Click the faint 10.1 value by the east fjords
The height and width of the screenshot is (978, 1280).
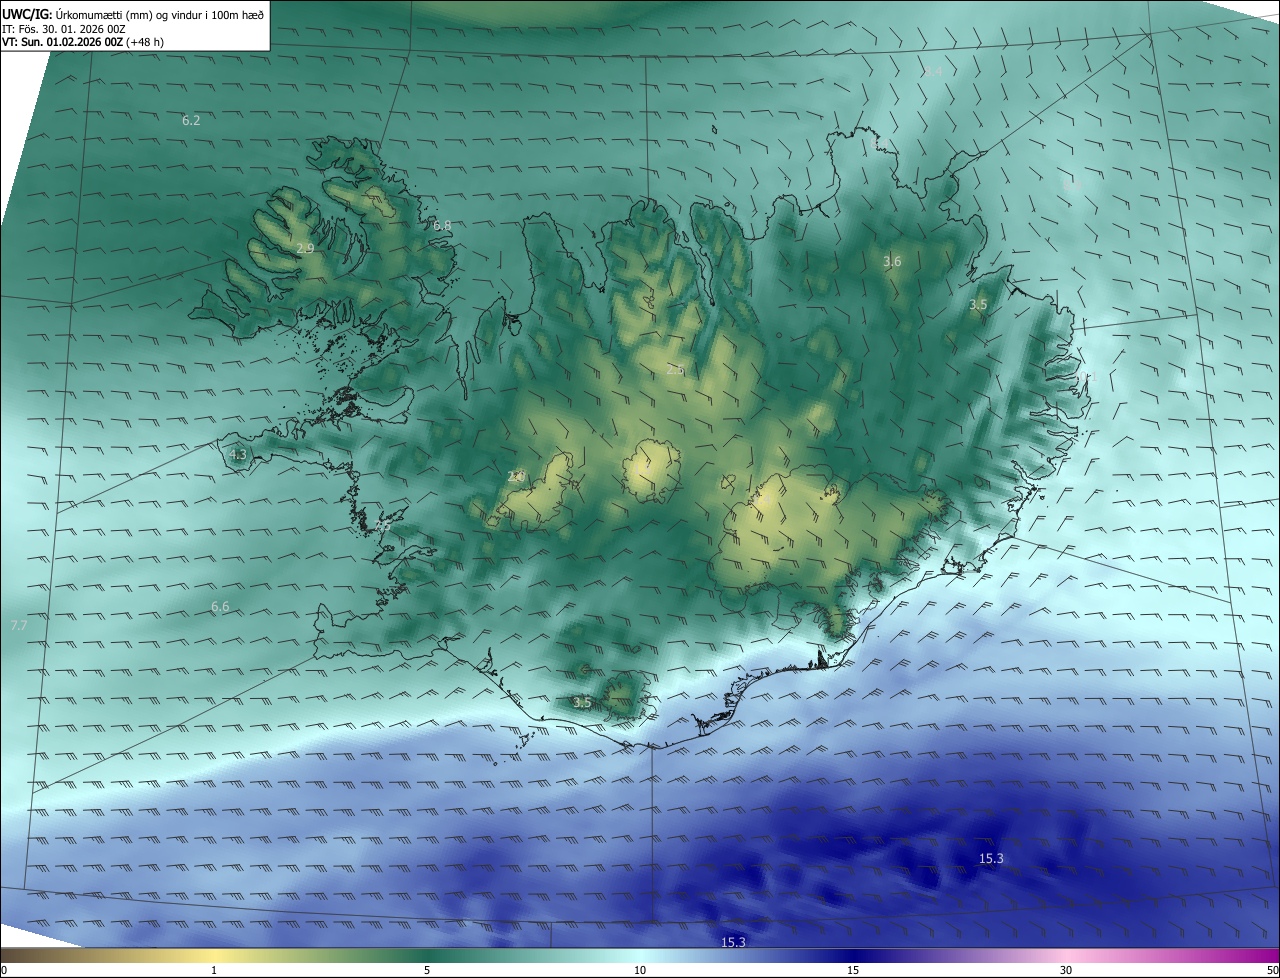point(1087,377)
